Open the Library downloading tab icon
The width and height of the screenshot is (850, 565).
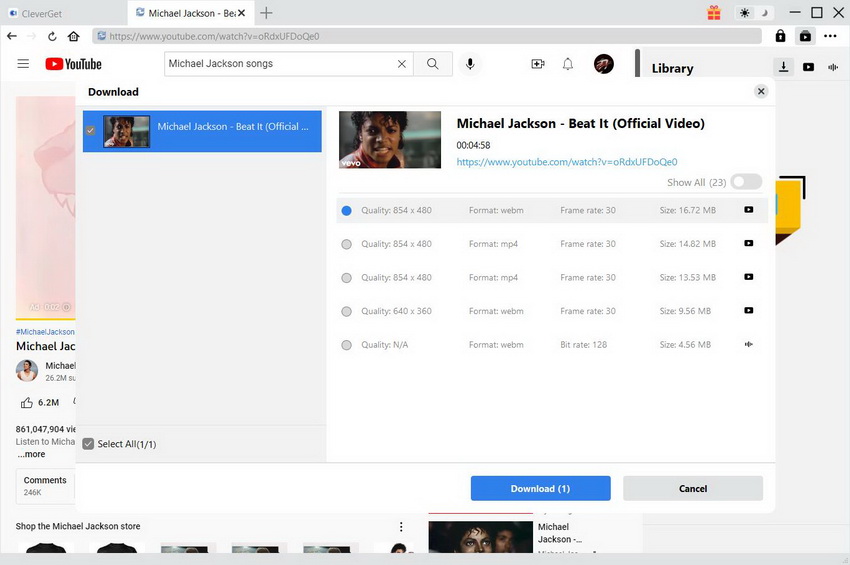point(784,67)
